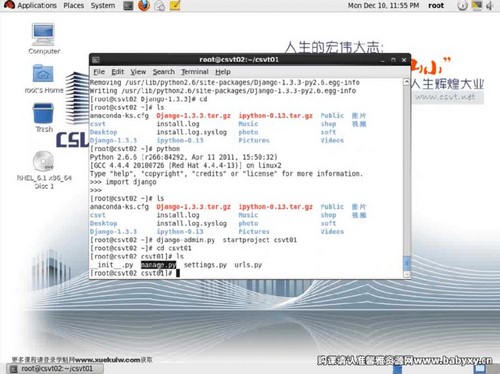Open the terminal window menu icon in titlebar
Image resolution: width=500 pixels, height=374 pixels.
coord(96,60)
